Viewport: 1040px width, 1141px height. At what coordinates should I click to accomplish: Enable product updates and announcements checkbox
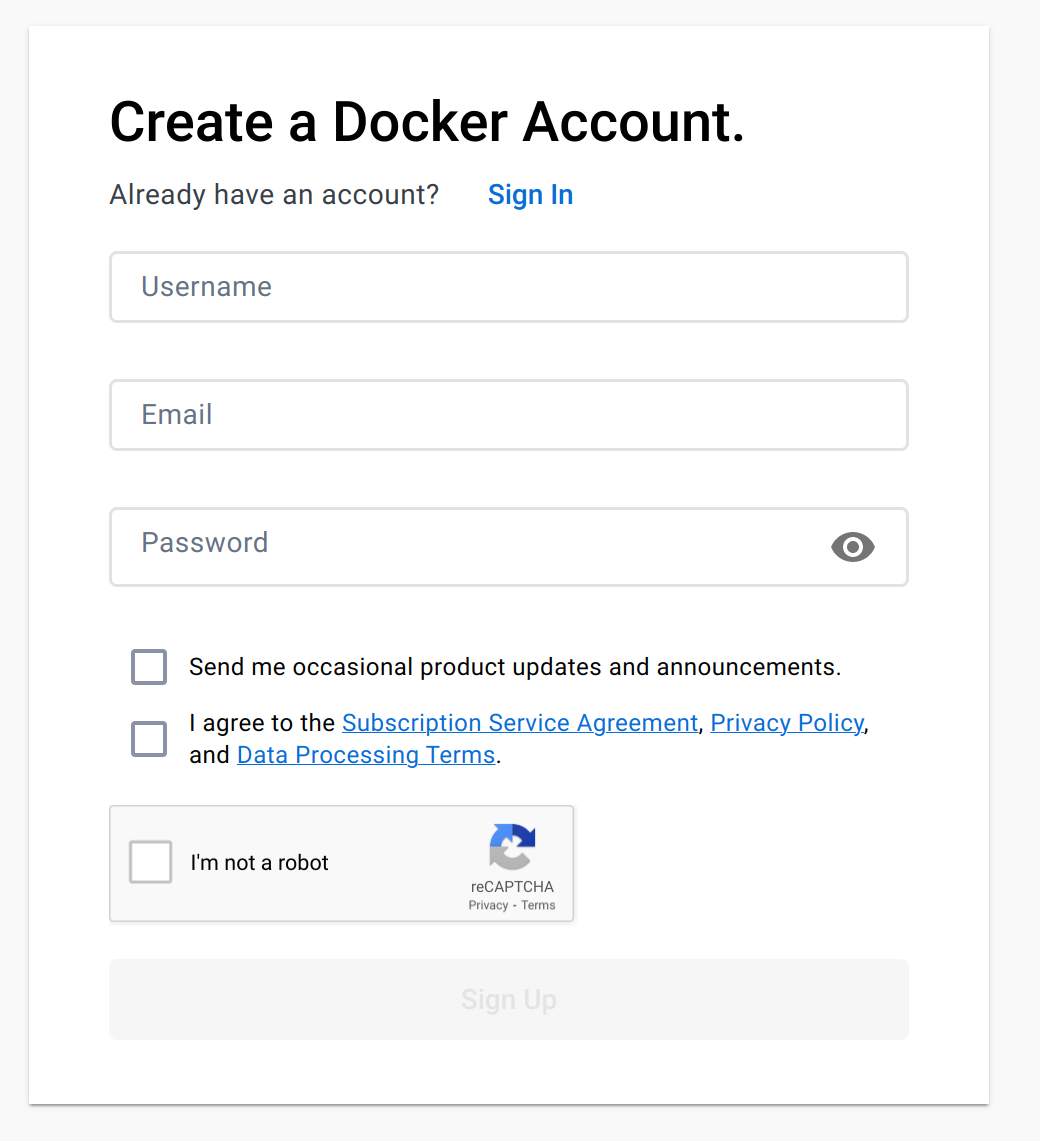coord(148,666)
